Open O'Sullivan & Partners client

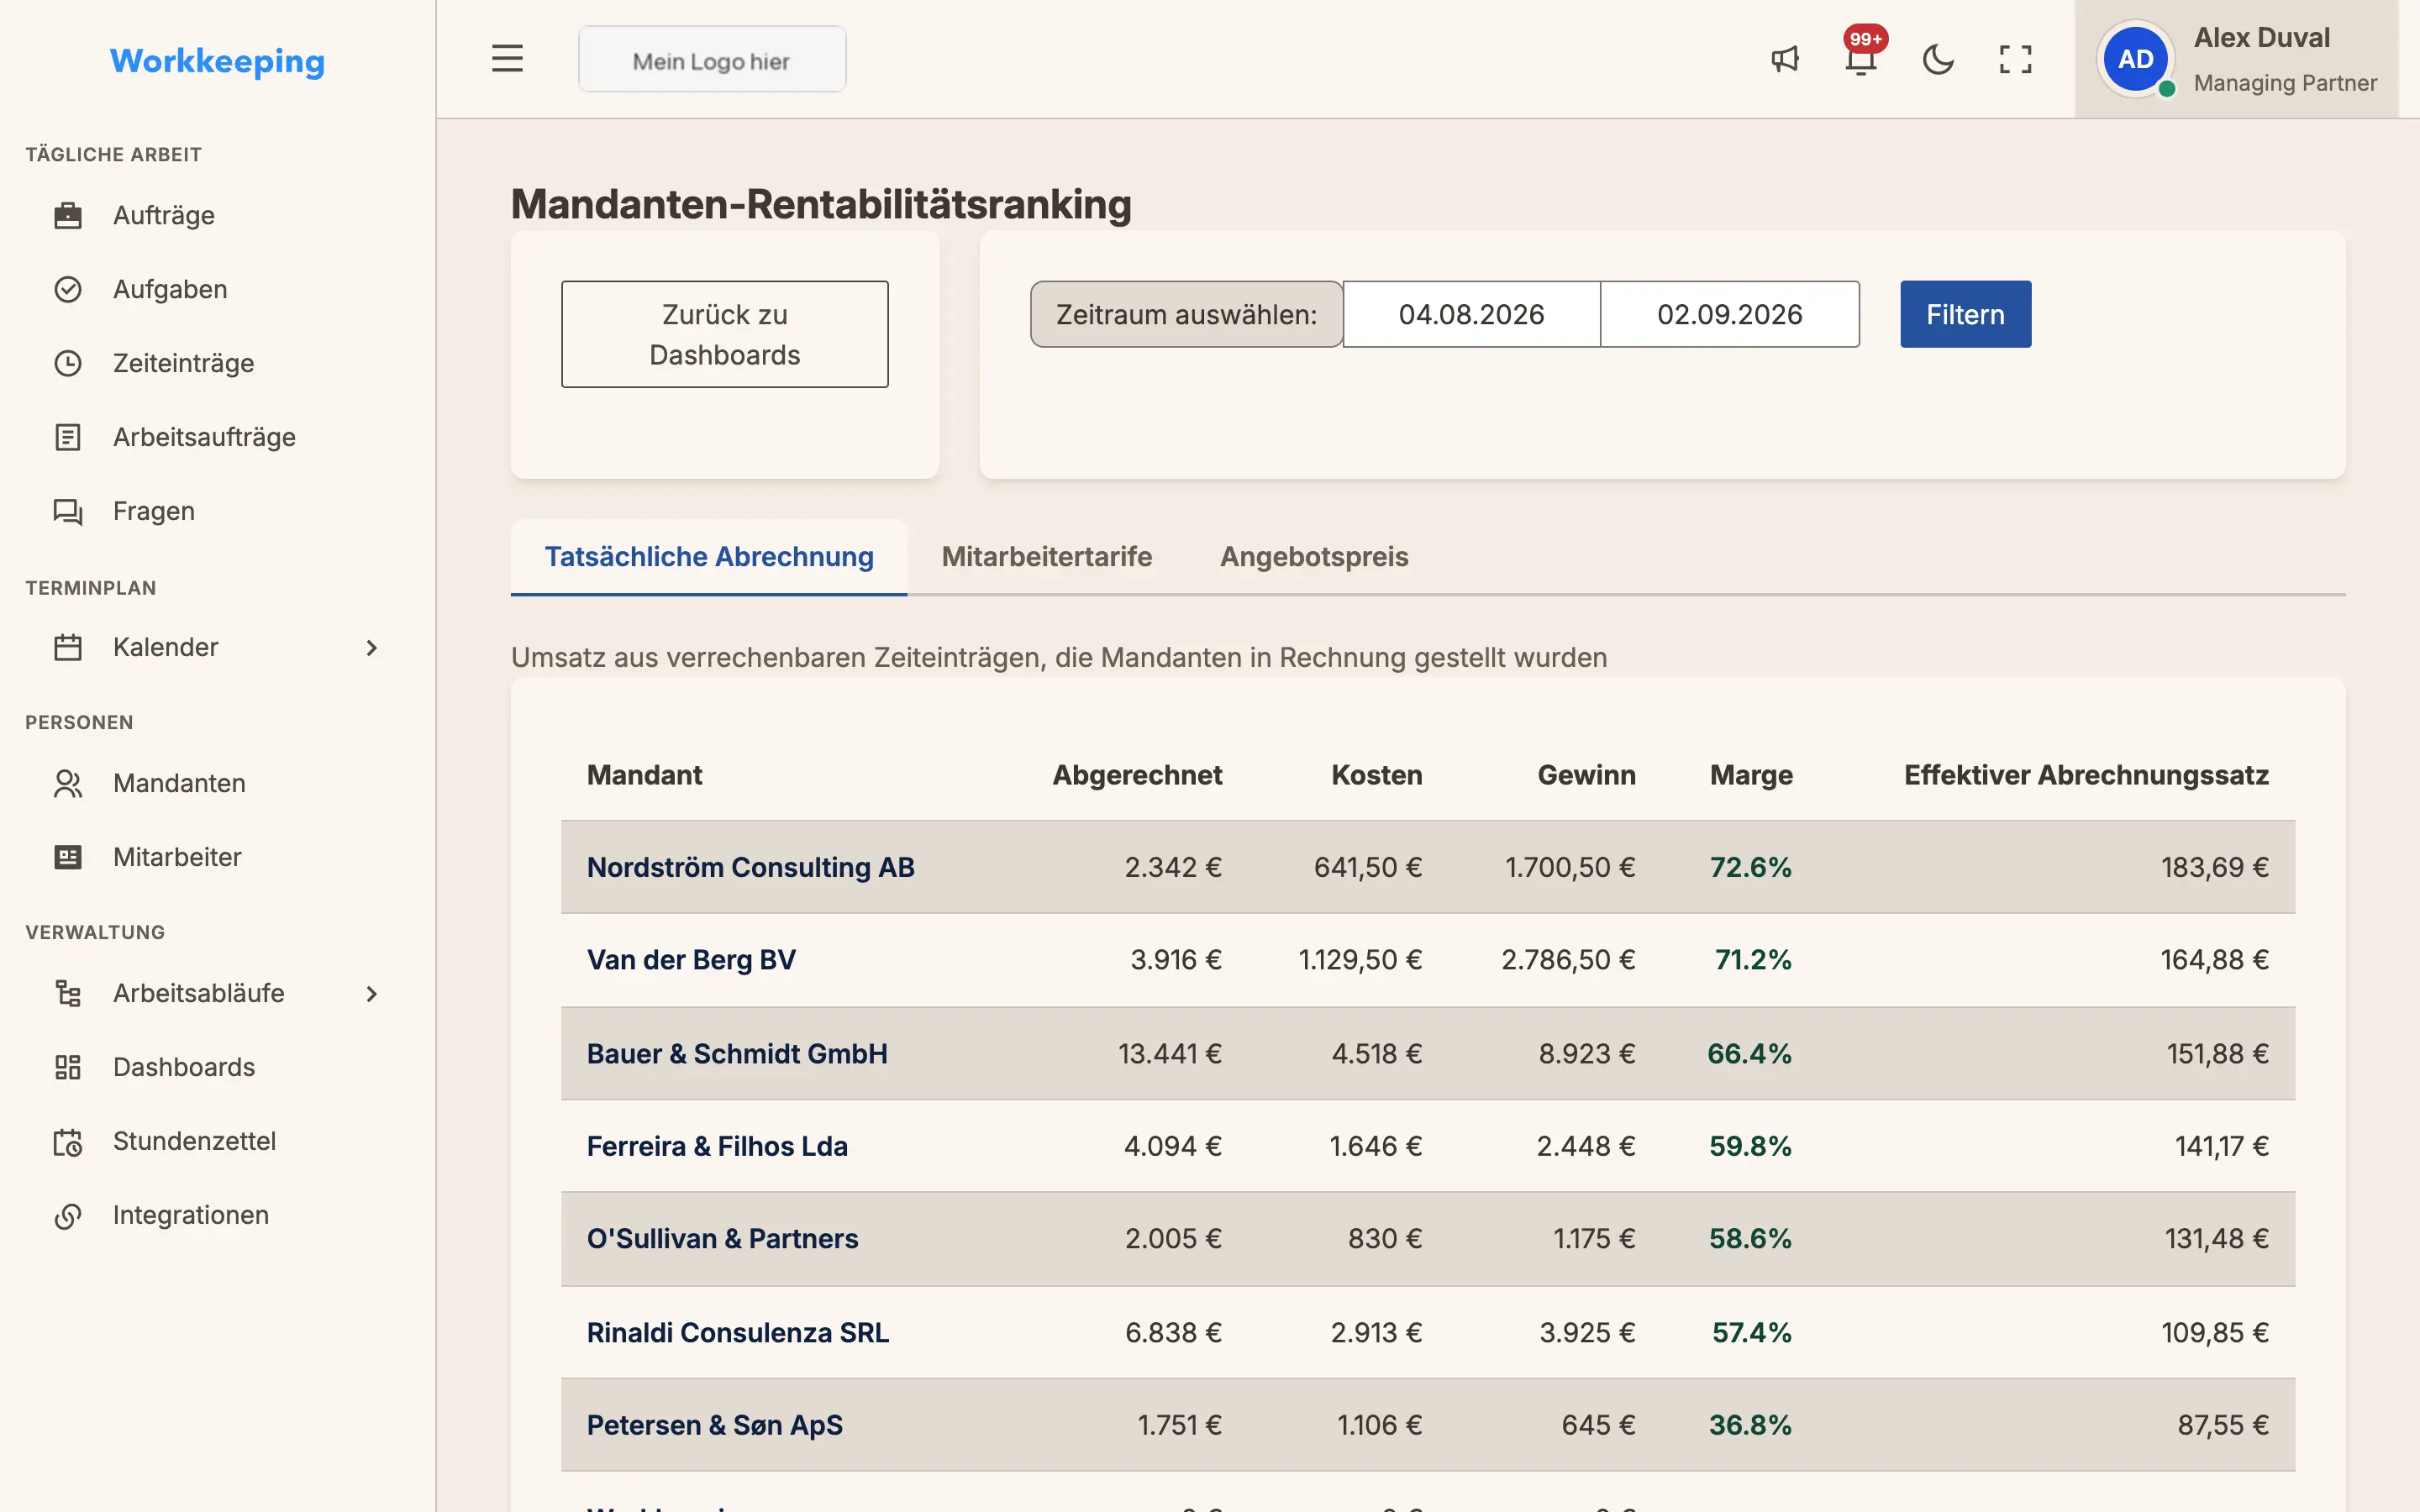pyautogui.click(x=722, y=1239)
